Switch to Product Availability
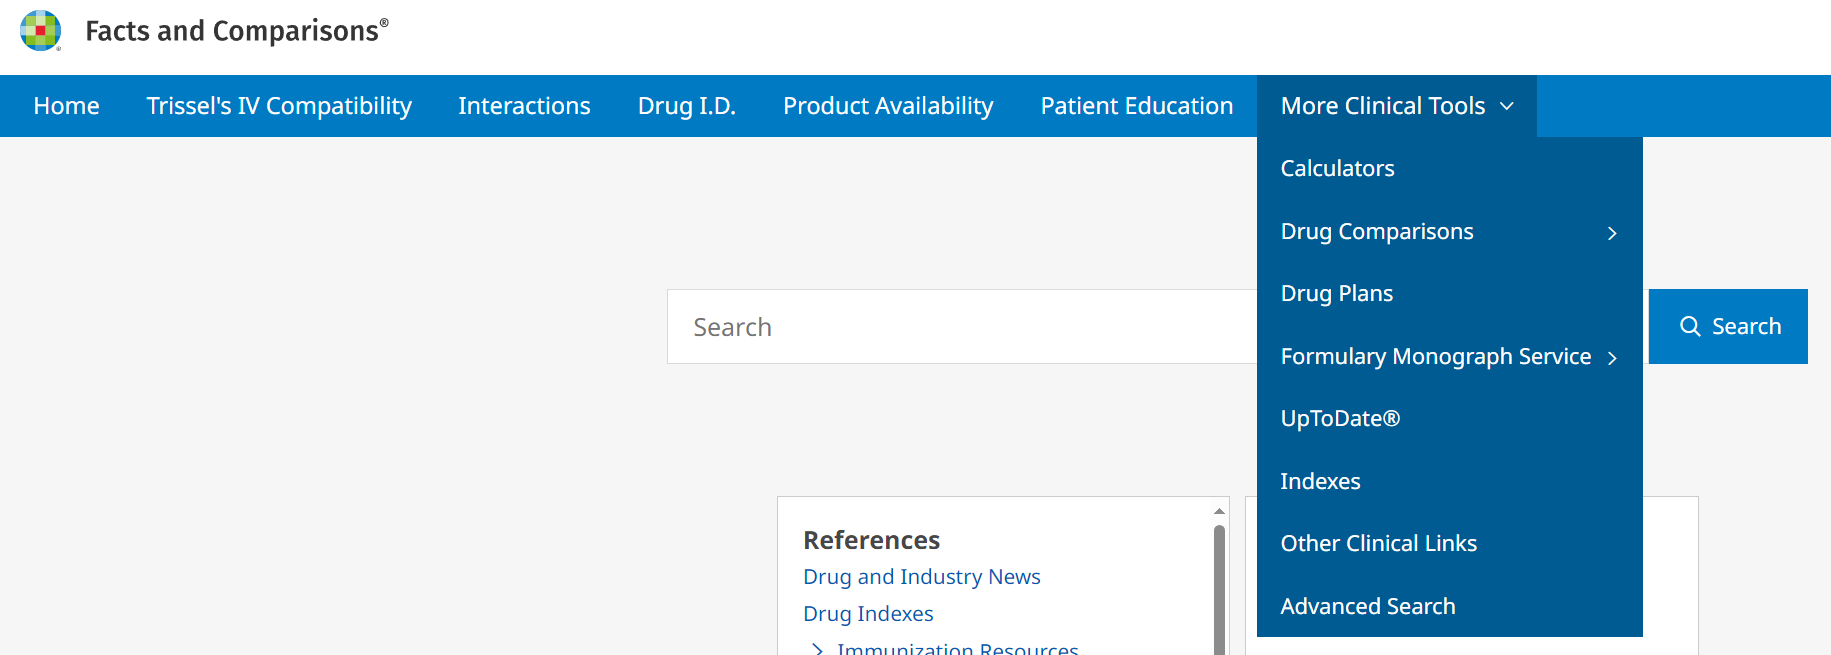Viewport: 1831px width, 655px height. (x=888, y=106)
